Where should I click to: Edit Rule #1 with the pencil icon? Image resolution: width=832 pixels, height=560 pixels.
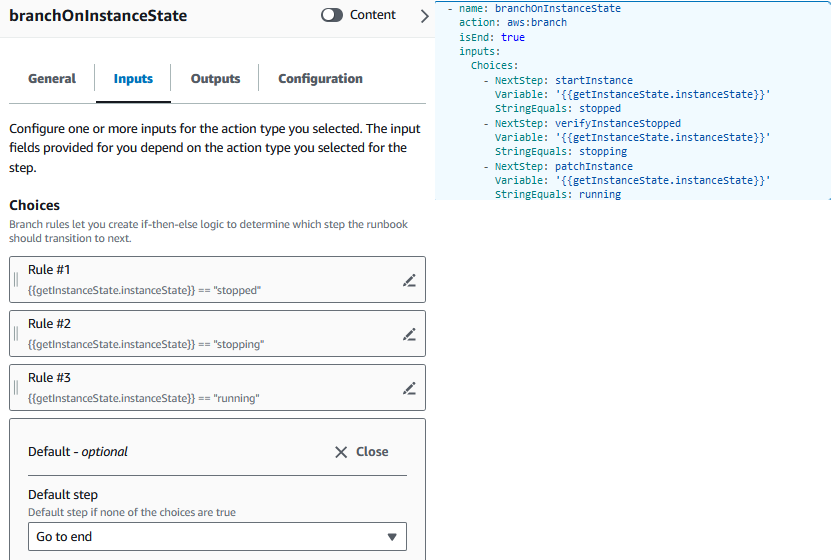(x=408, y=280)
